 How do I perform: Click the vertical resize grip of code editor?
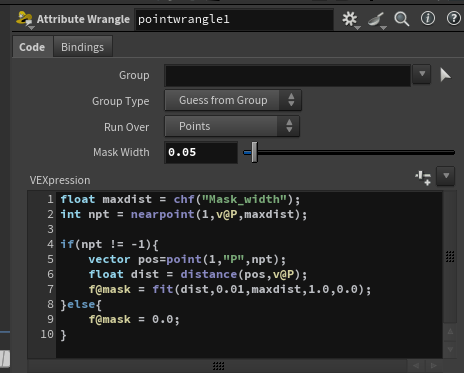(x=450, y=256)
